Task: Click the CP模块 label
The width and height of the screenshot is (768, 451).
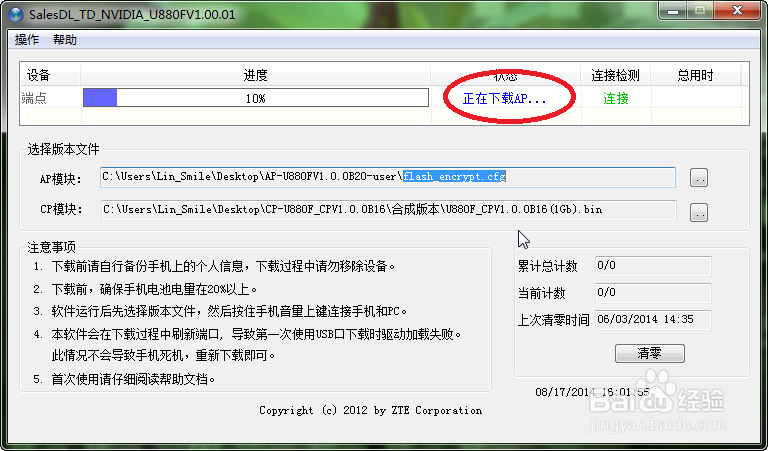Action: click(x=61, y=210)
